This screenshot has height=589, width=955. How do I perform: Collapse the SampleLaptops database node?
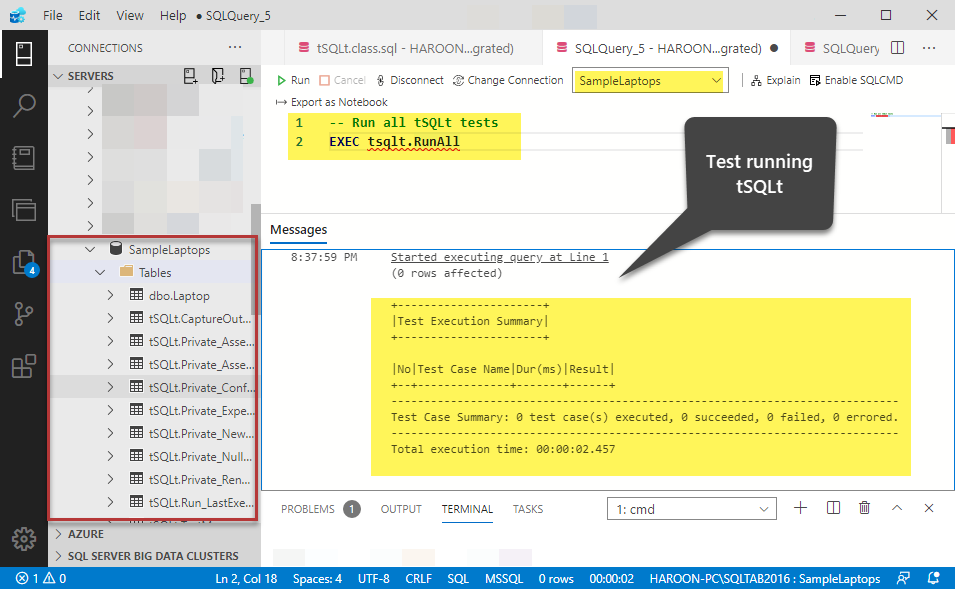[90, 250]
